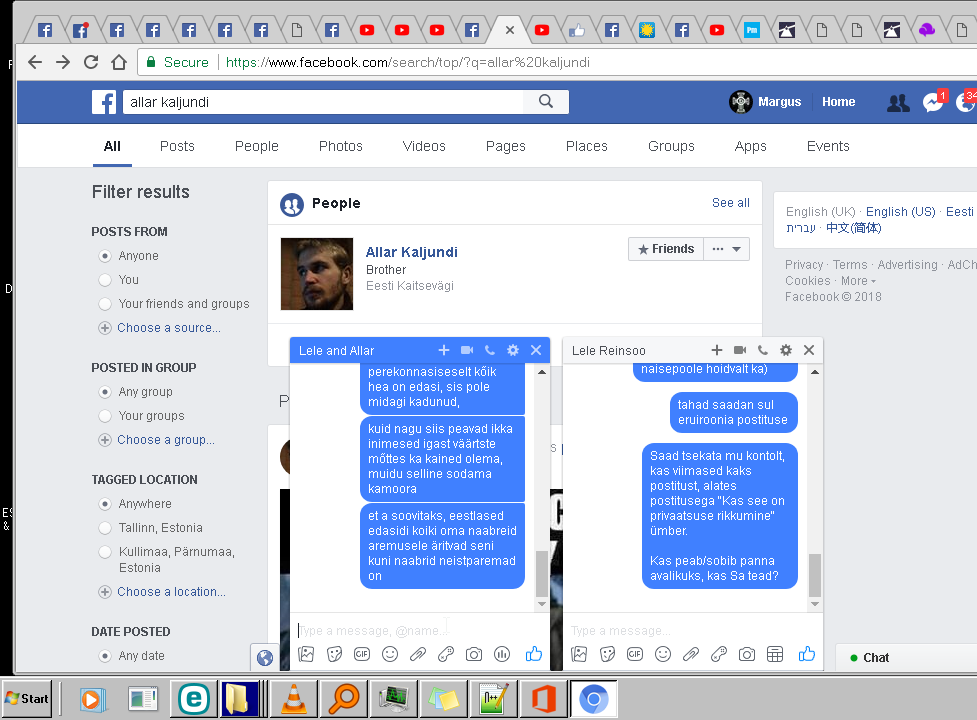This screenshot has width=977, height=720.
Task: Choose sticker in Lele Reinsoo chat
Action: tap(608, 654)
